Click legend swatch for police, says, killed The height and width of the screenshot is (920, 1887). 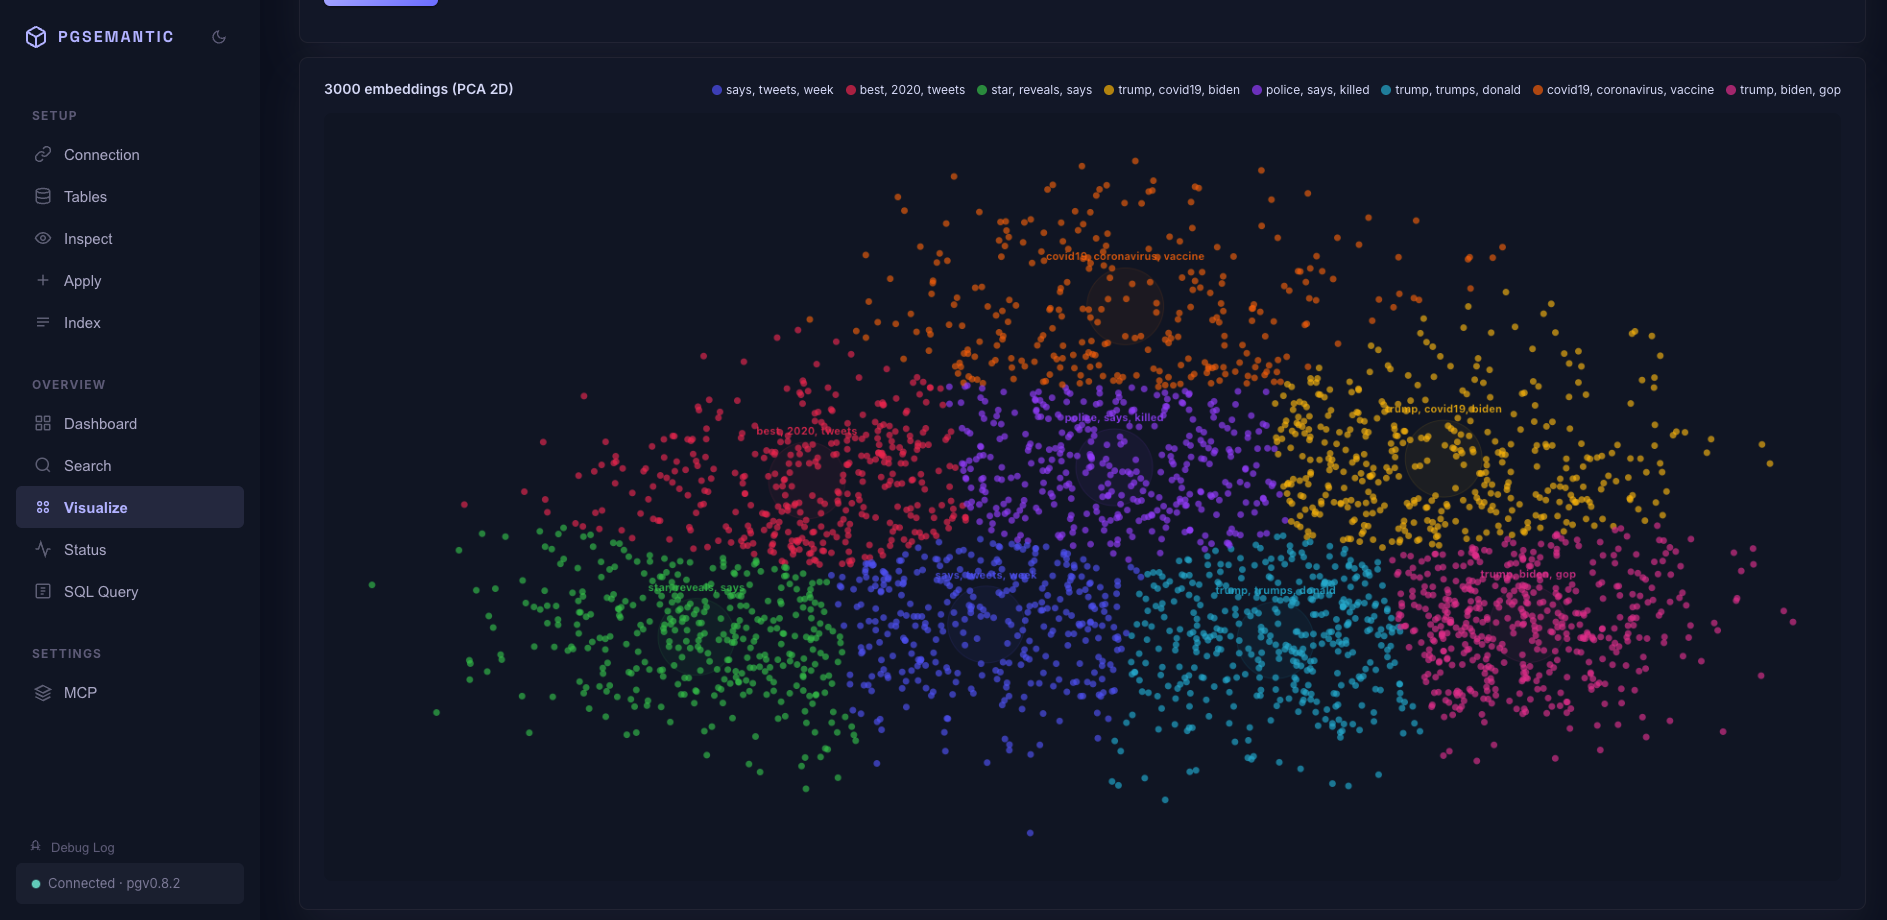point(1257,90)
